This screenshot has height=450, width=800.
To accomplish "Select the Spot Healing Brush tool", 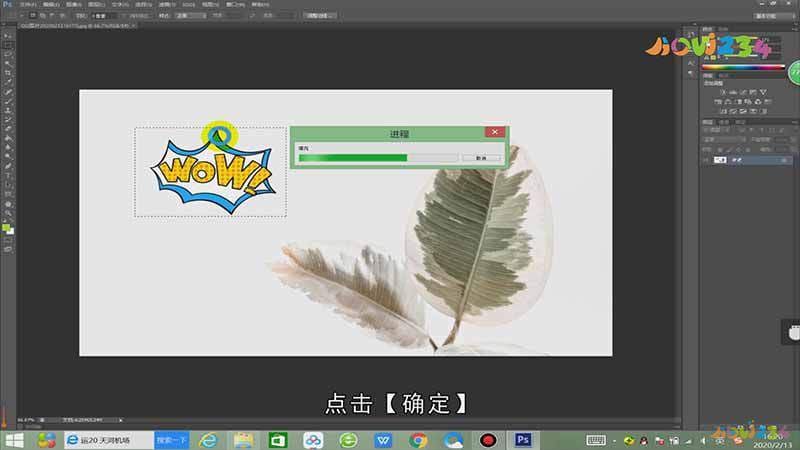I will click(8, 92).
